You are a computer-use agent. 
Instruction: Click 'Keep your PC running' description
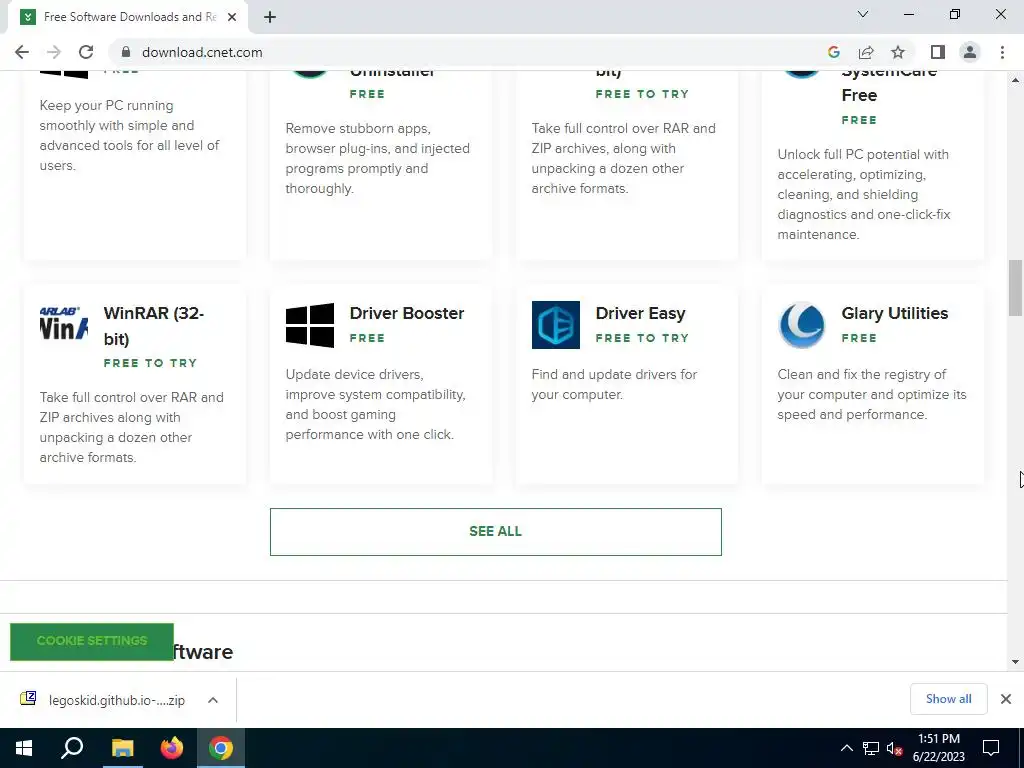tap(129, 135)
